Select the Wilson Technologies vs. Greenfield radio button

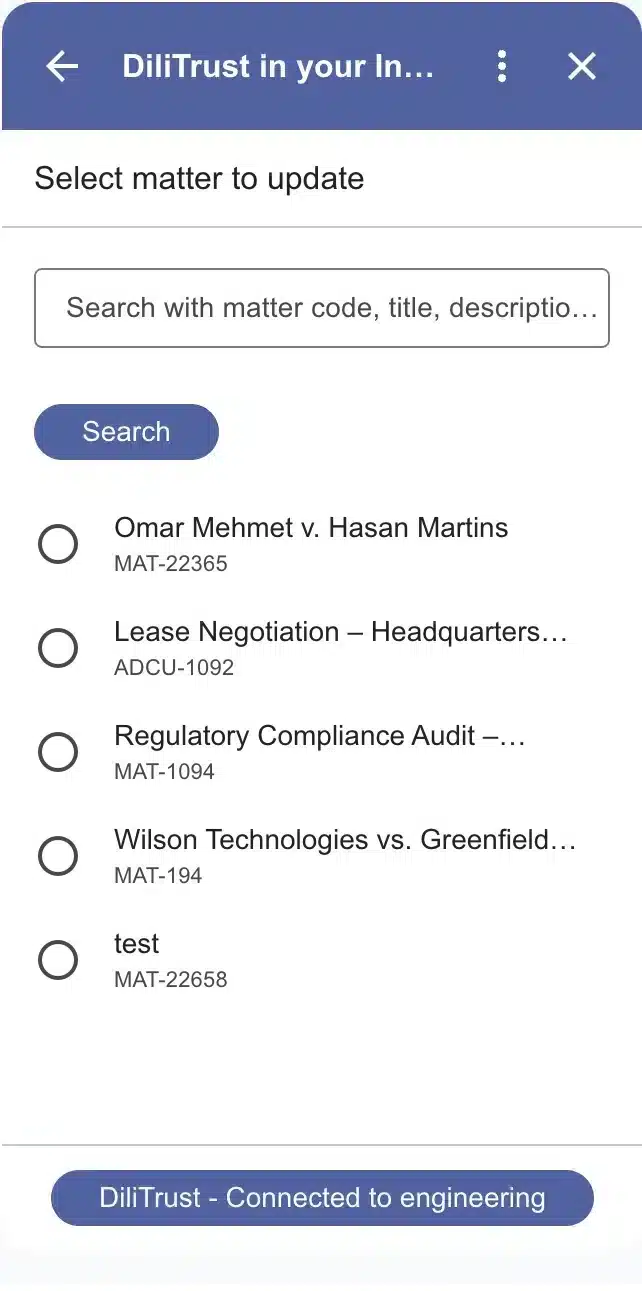[58, 856]
